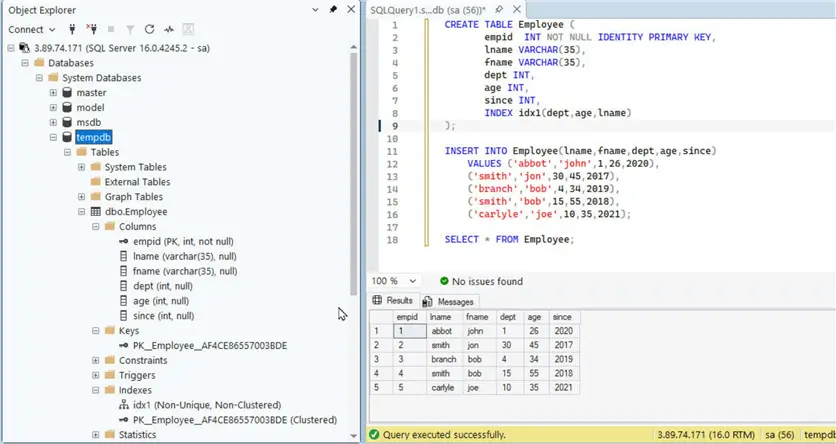Click the Stop square icon in Object Explorer toolbar

[x=111, y=29]
